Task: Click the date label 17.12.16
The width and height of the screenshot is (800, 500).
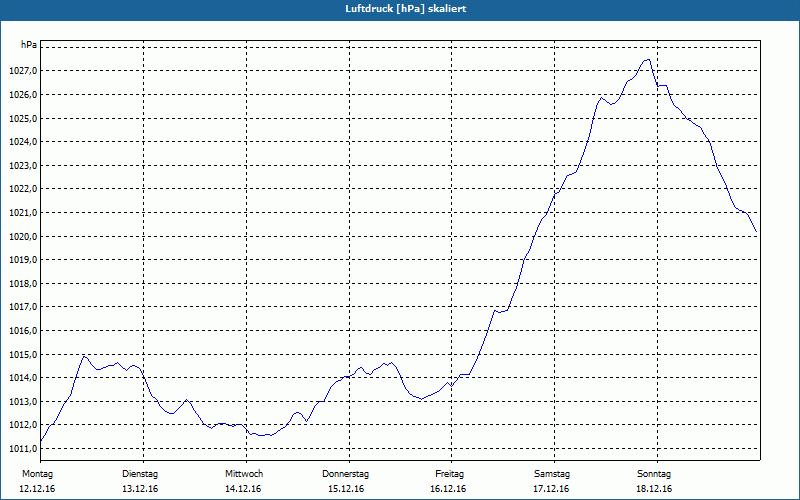Action: (551, 489)
